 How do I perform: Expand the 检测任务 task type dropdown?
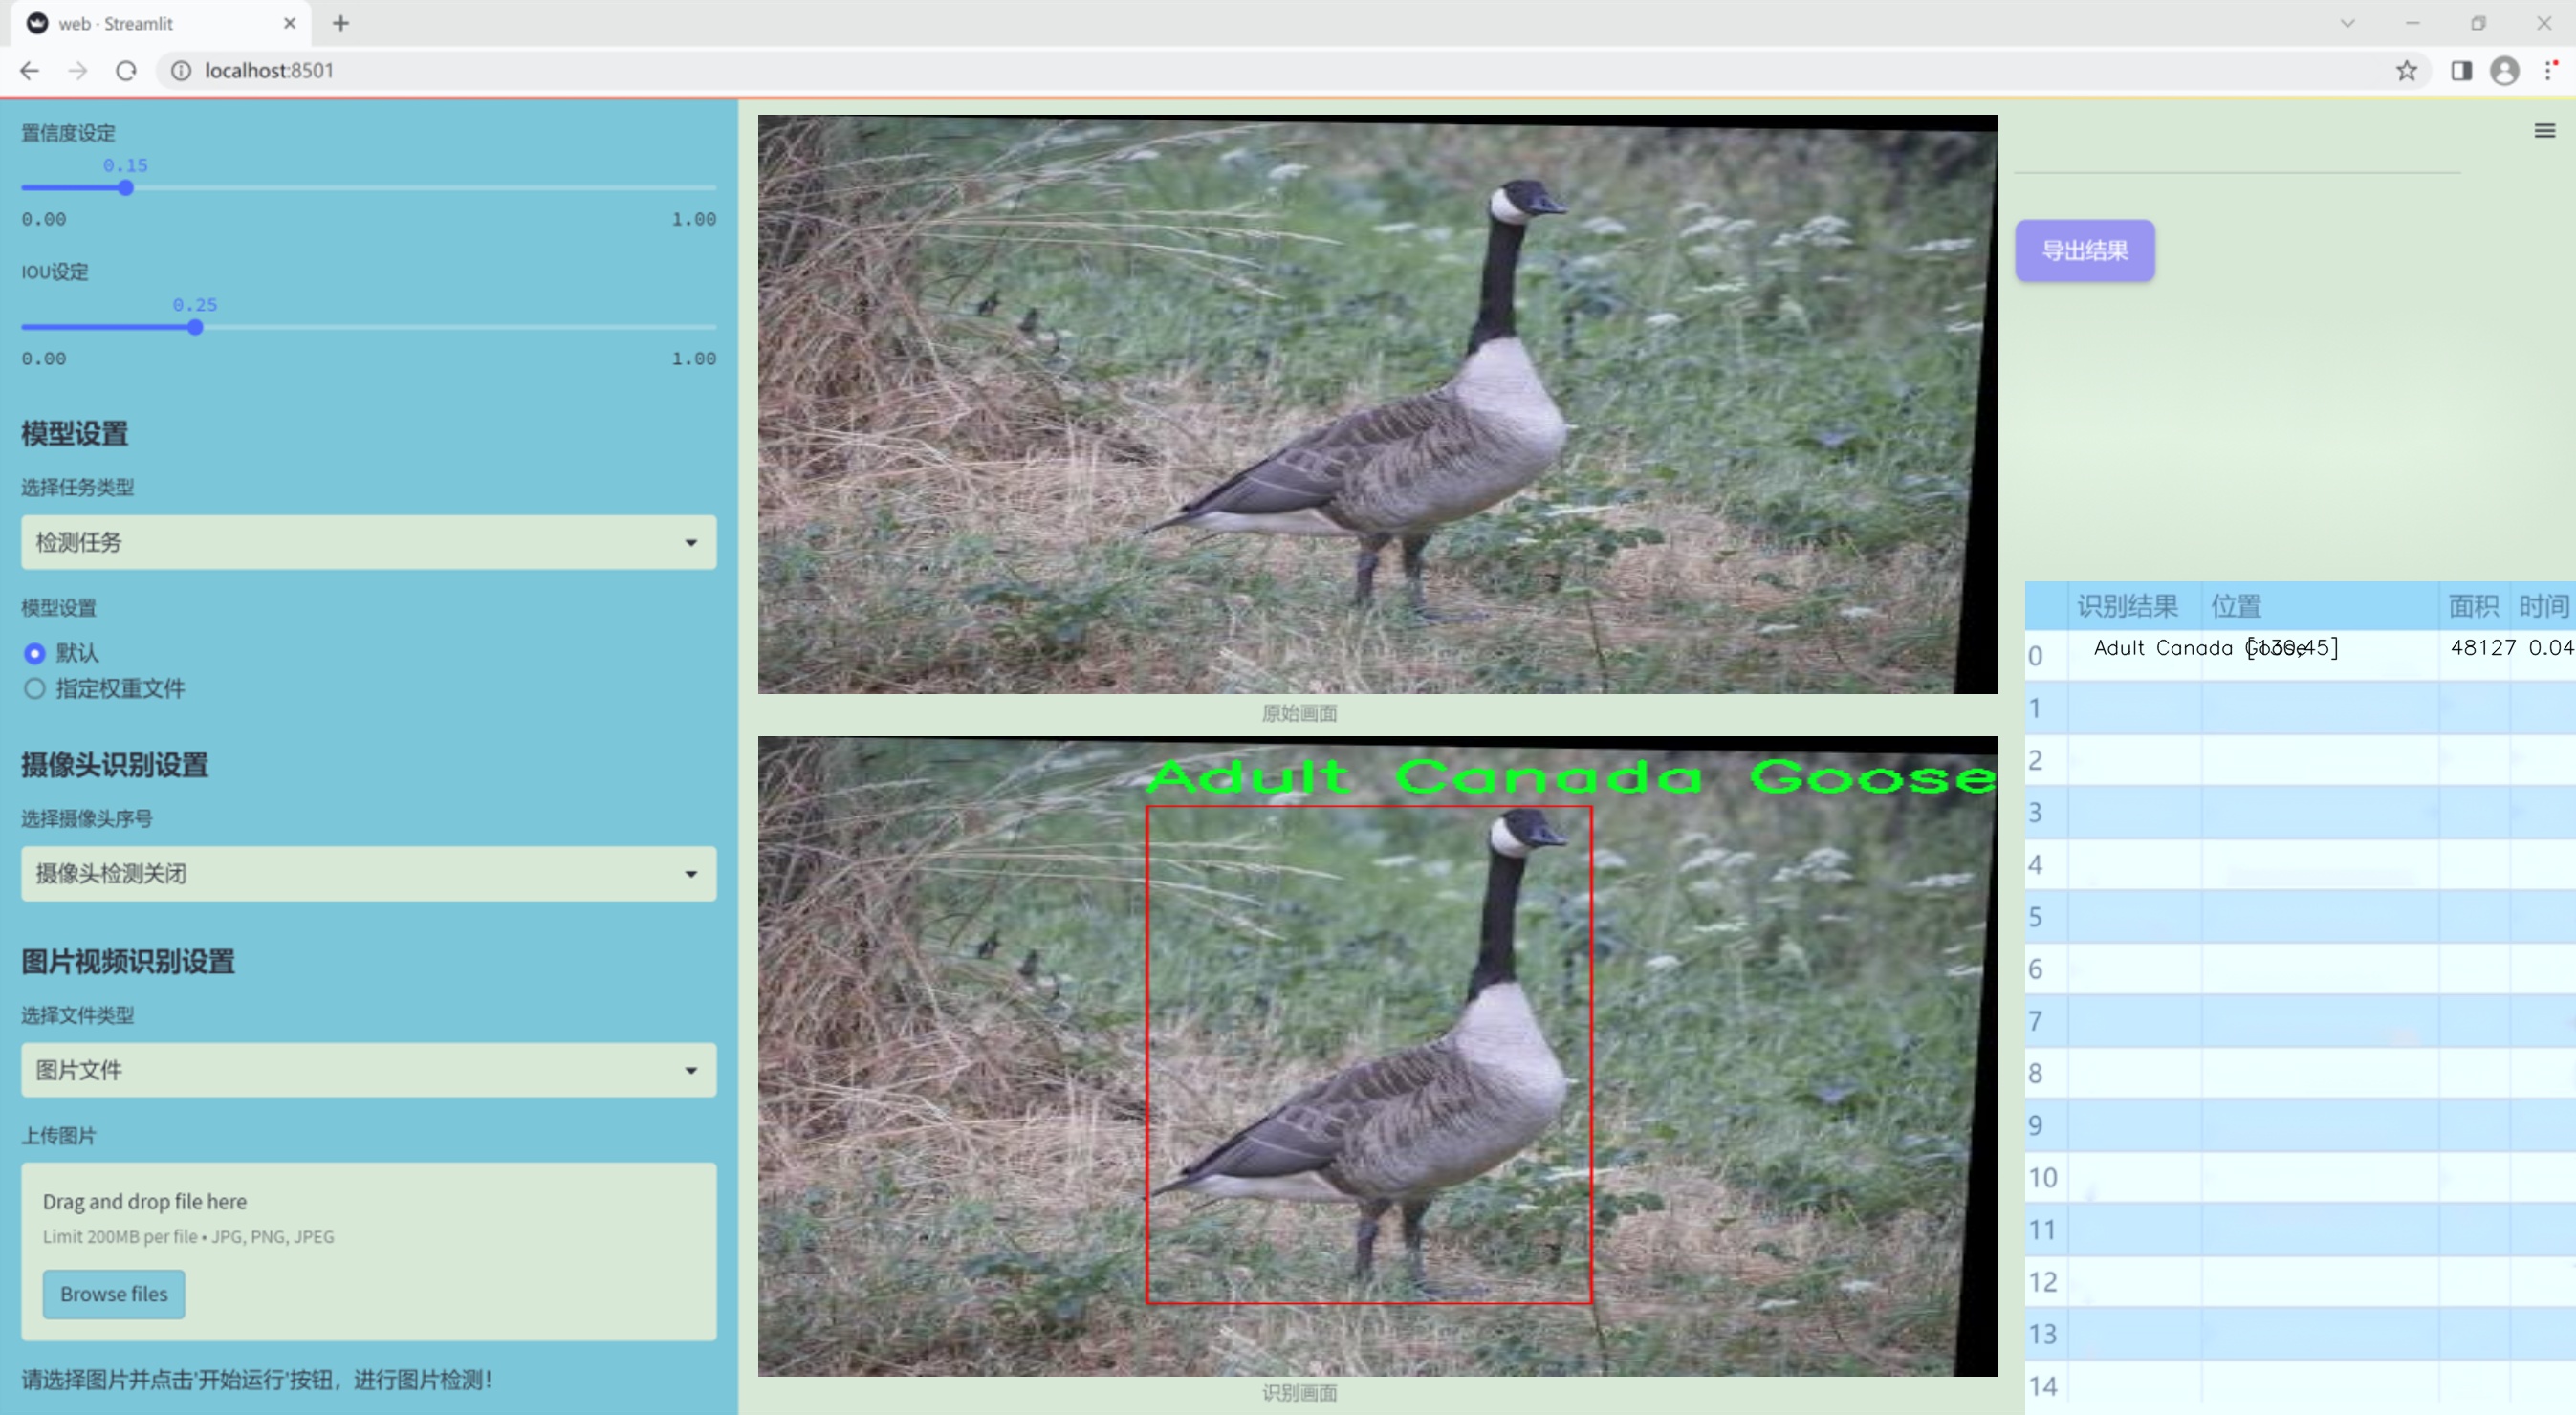tap(368, 542)
